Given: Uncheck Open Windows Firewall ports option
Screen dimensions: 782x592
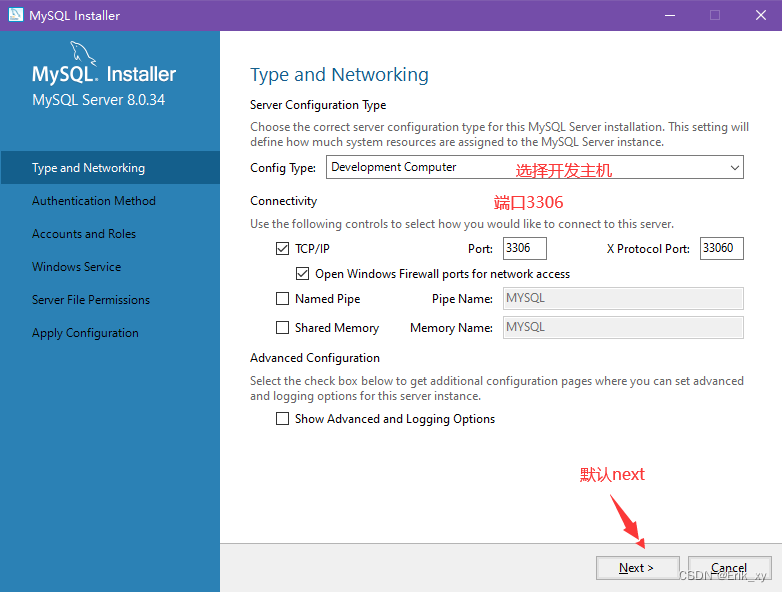Looking at the screenshot, I should (302, 273).
